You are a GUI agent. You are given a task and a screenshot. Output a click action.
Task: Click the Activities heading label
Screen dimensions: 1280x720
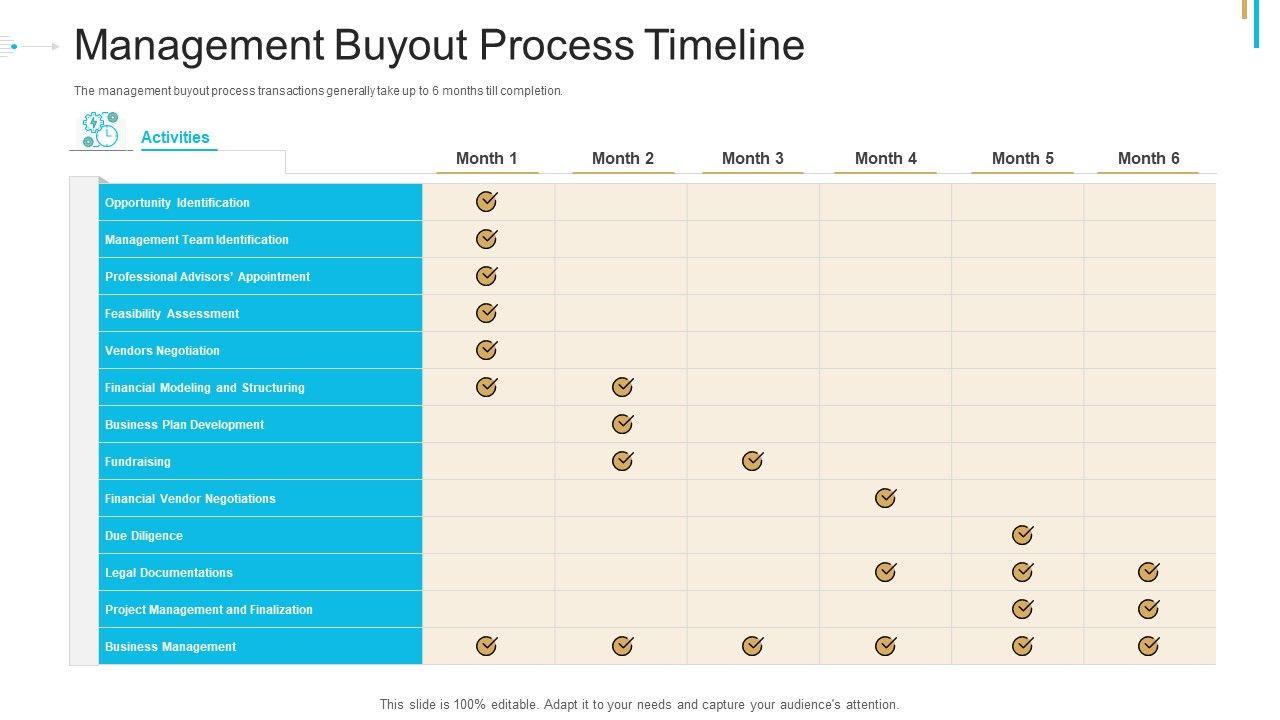coord(175,138)
